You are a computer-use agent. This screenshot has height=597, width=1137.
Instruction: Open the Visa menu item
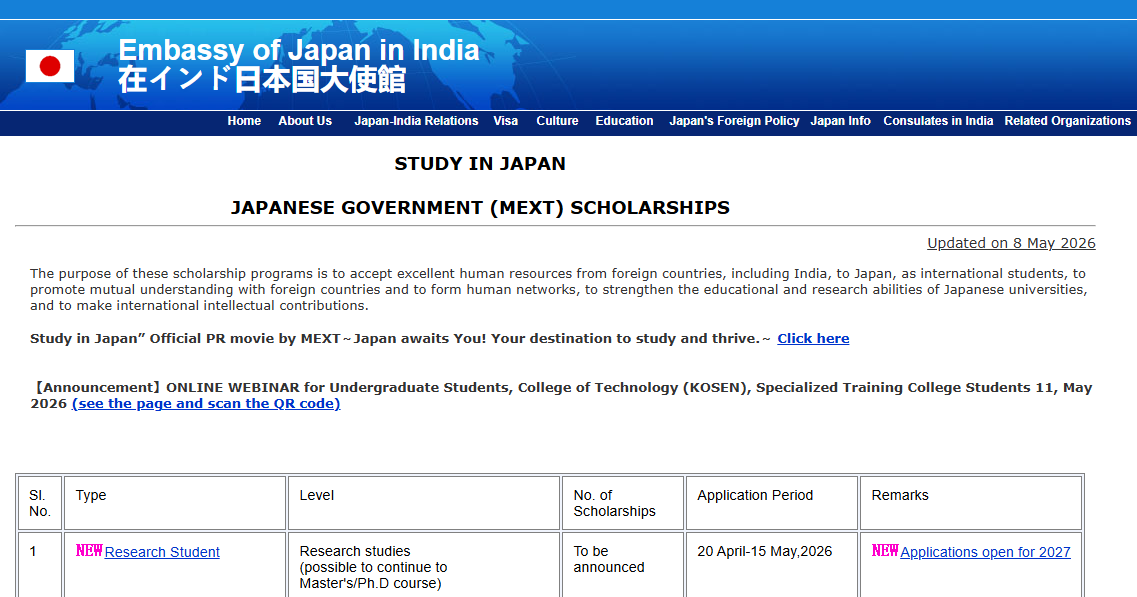pos(505,121)
